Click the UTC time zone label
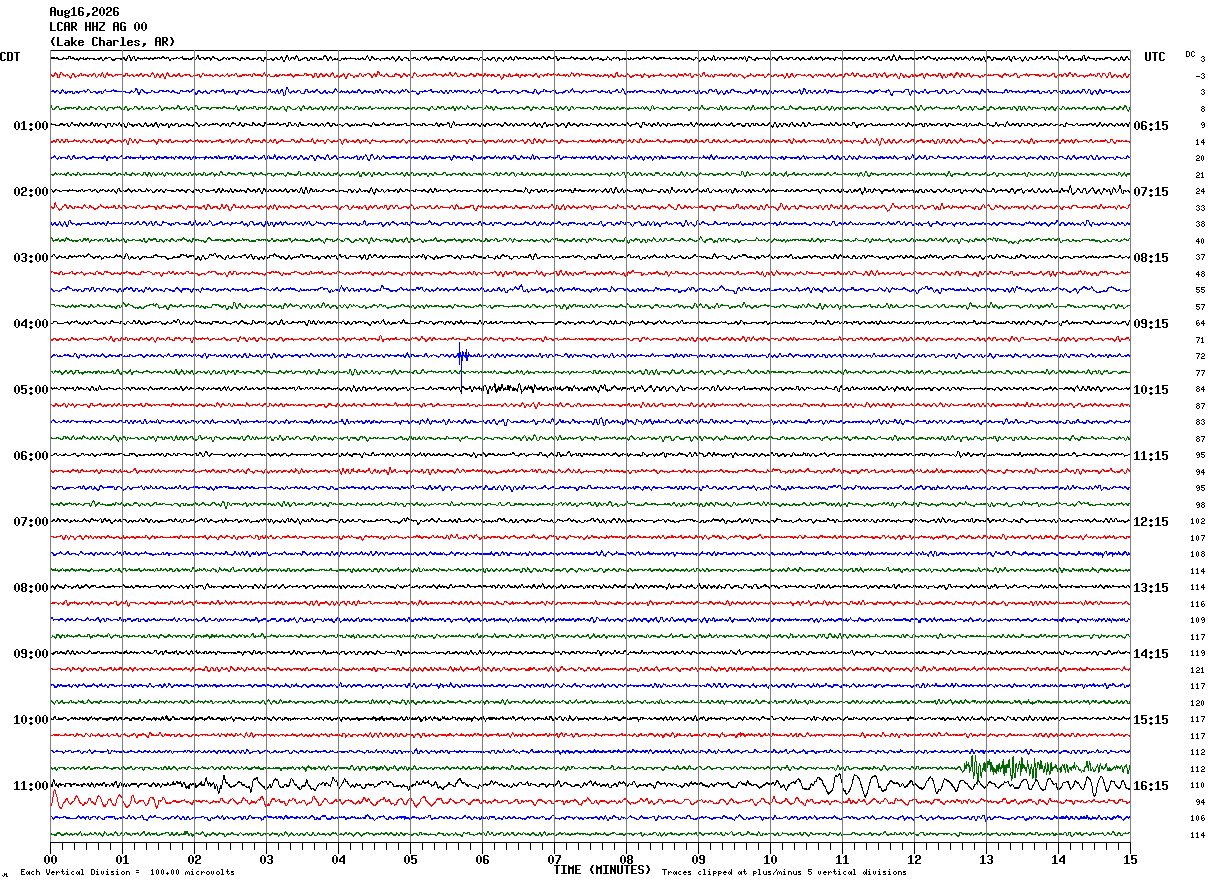The width and height of the screenshot is (1210, 886). click(x=1155, y=57)
